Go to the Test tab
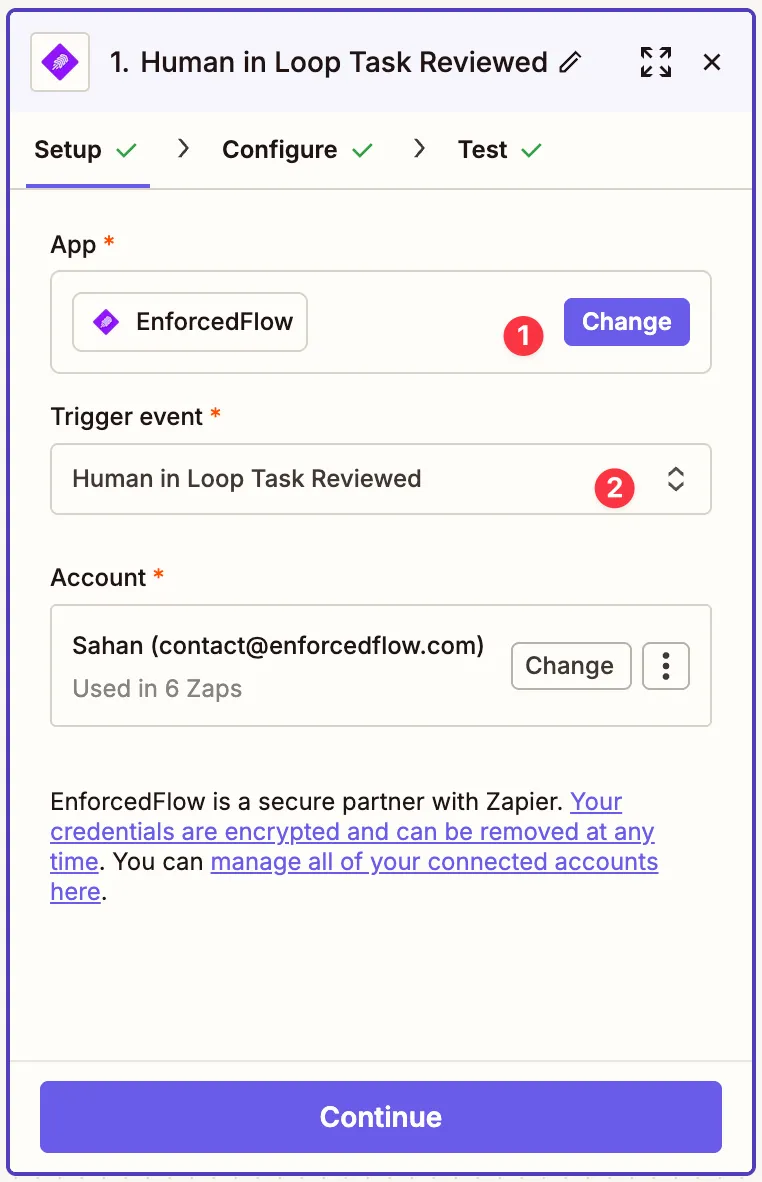 (483, 150)
